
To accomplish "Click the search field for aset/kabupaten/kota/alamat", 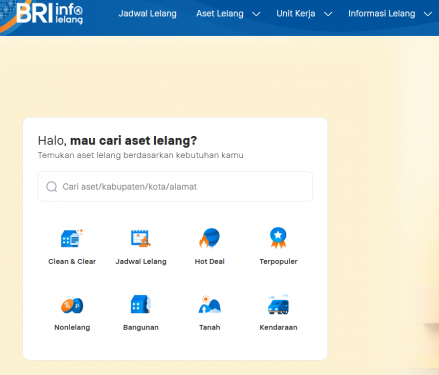I will point(175,186).
